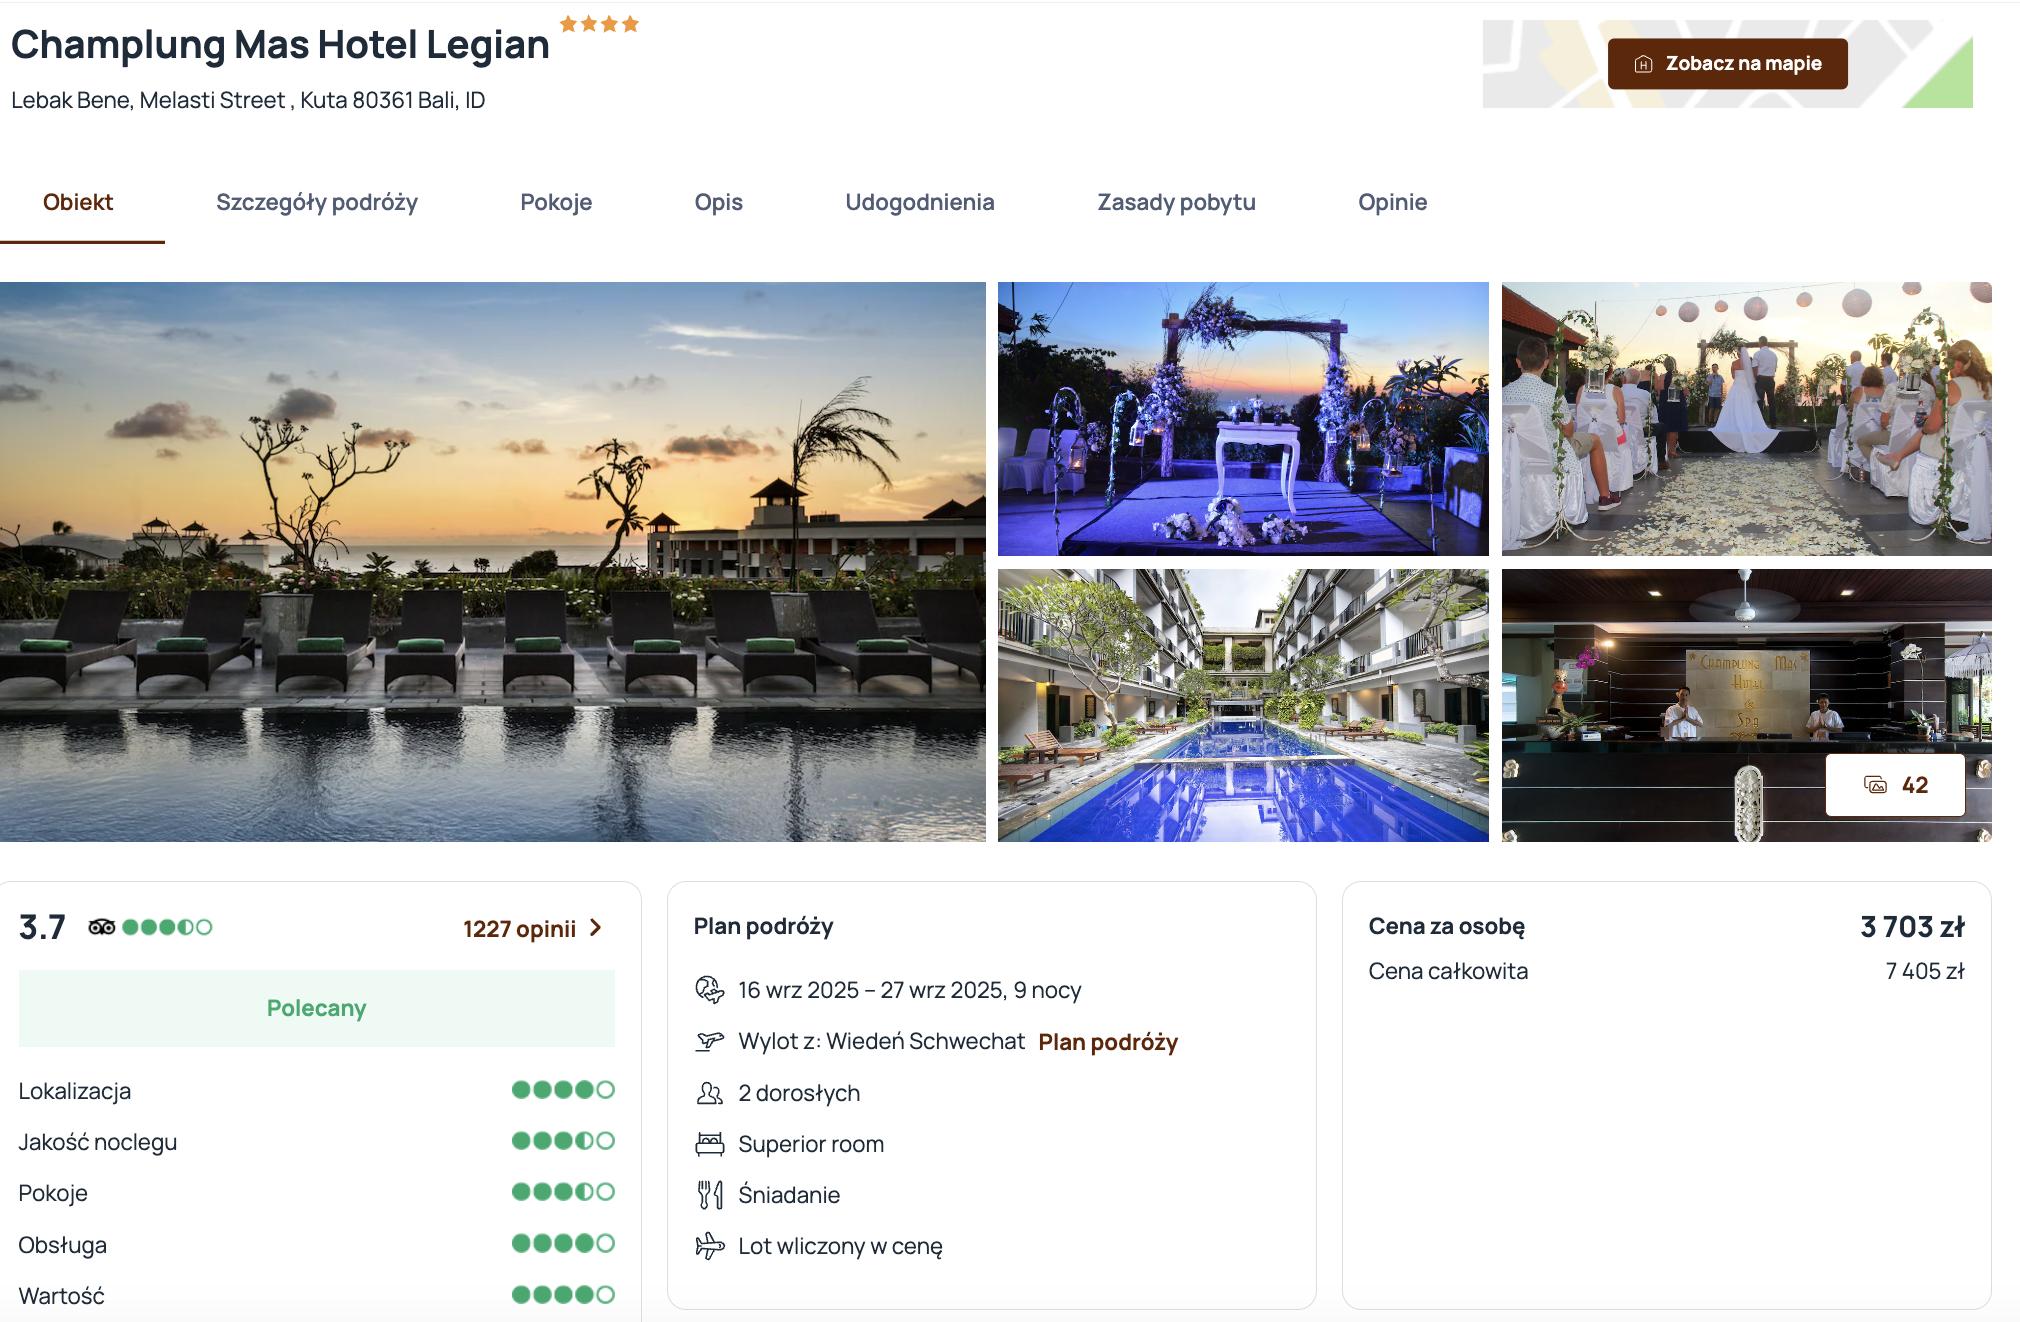Click the Polecany badge
Screen dimensions: 2020x1322
pos(316,1008)
